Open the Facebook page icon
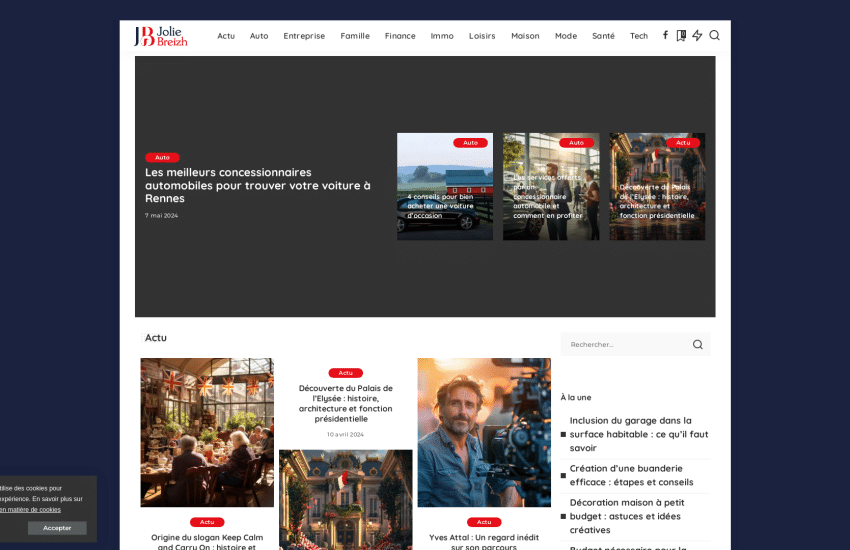Viewport: 850px width, 550px height. 665,36
